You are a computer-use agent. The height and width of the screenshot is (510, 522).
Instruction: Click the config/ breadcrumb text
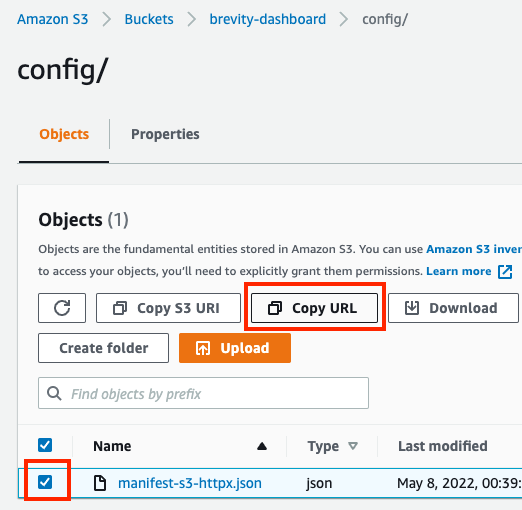coord(385,19)
